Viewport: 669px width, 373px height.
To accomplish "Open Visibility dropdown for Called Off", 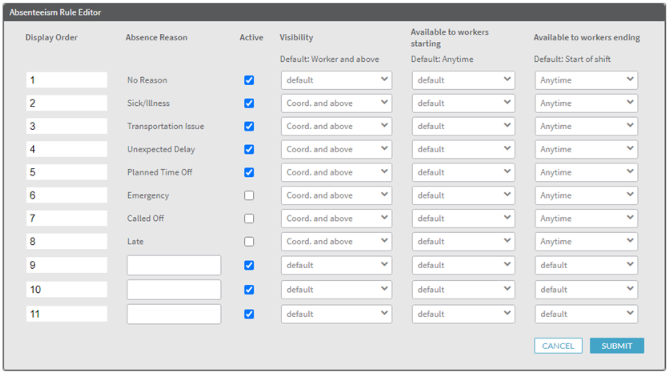I will pyautogui.click(x=336, y=219).
